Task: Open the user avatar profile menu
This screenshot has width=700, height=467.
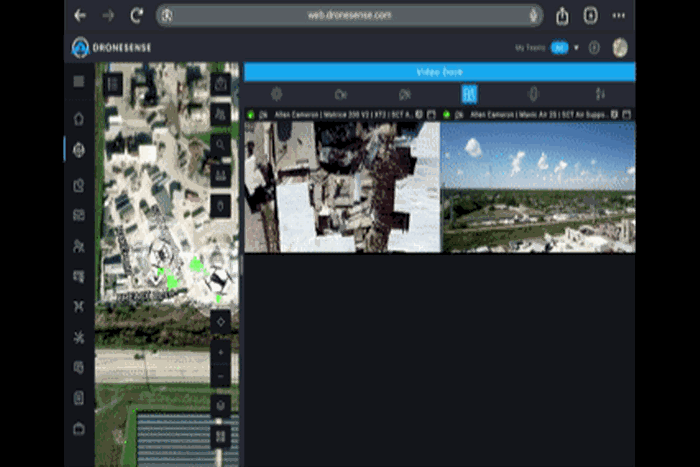Action: (x=620, y=47)
